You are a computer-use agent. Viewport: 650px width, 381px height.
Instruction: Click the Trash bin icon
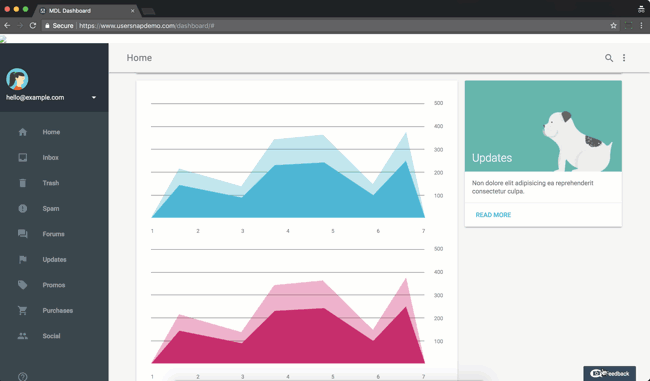click(x=23, y=183)
